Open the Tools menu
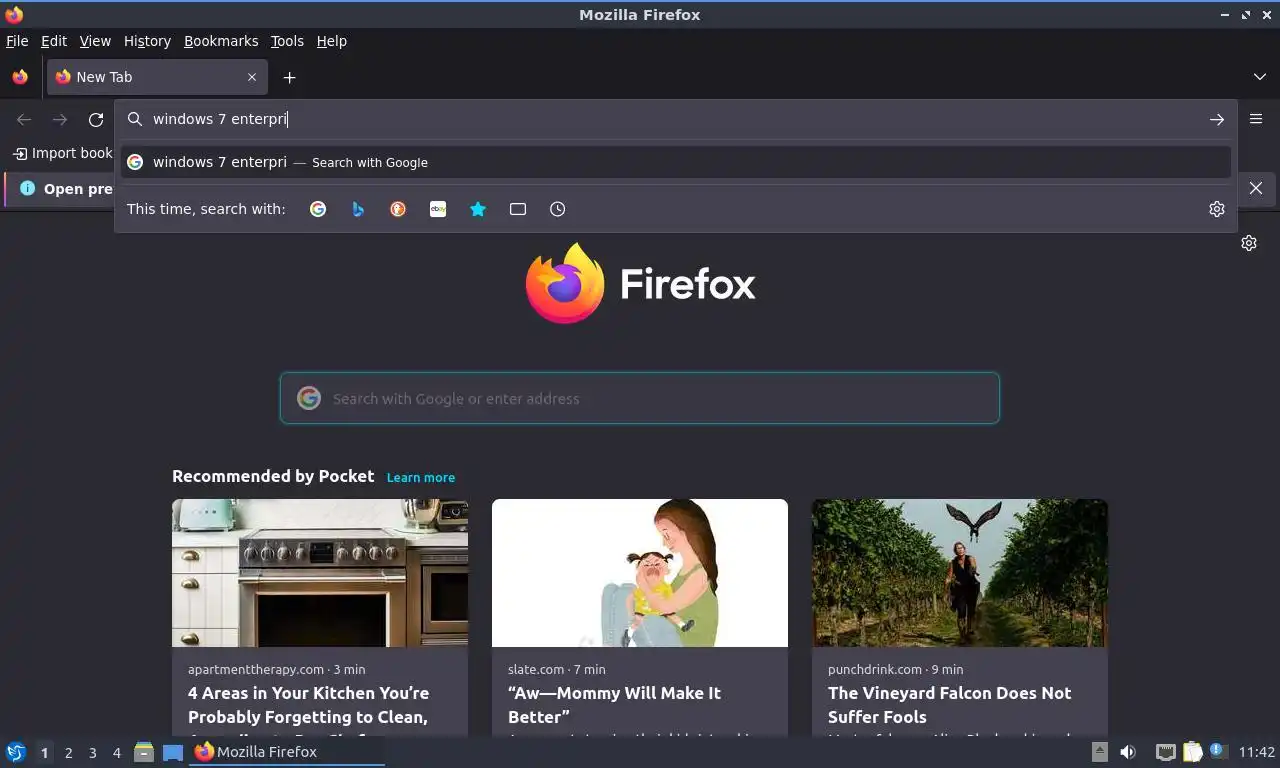Viewport: 1280px width, 768px height. 287,41
